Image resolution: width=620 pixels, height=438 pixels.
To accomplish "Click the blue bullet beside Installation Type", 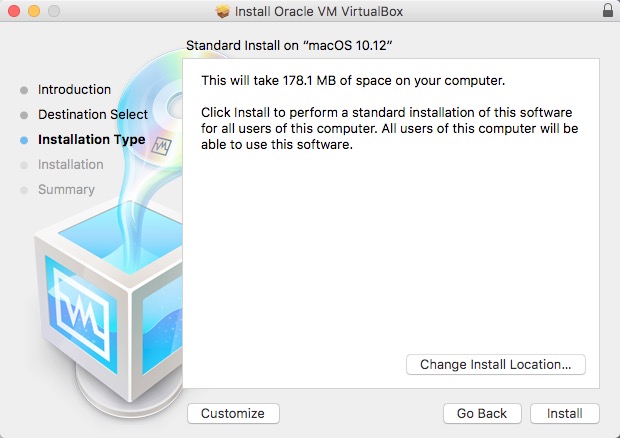I will (x=24, y=140).
